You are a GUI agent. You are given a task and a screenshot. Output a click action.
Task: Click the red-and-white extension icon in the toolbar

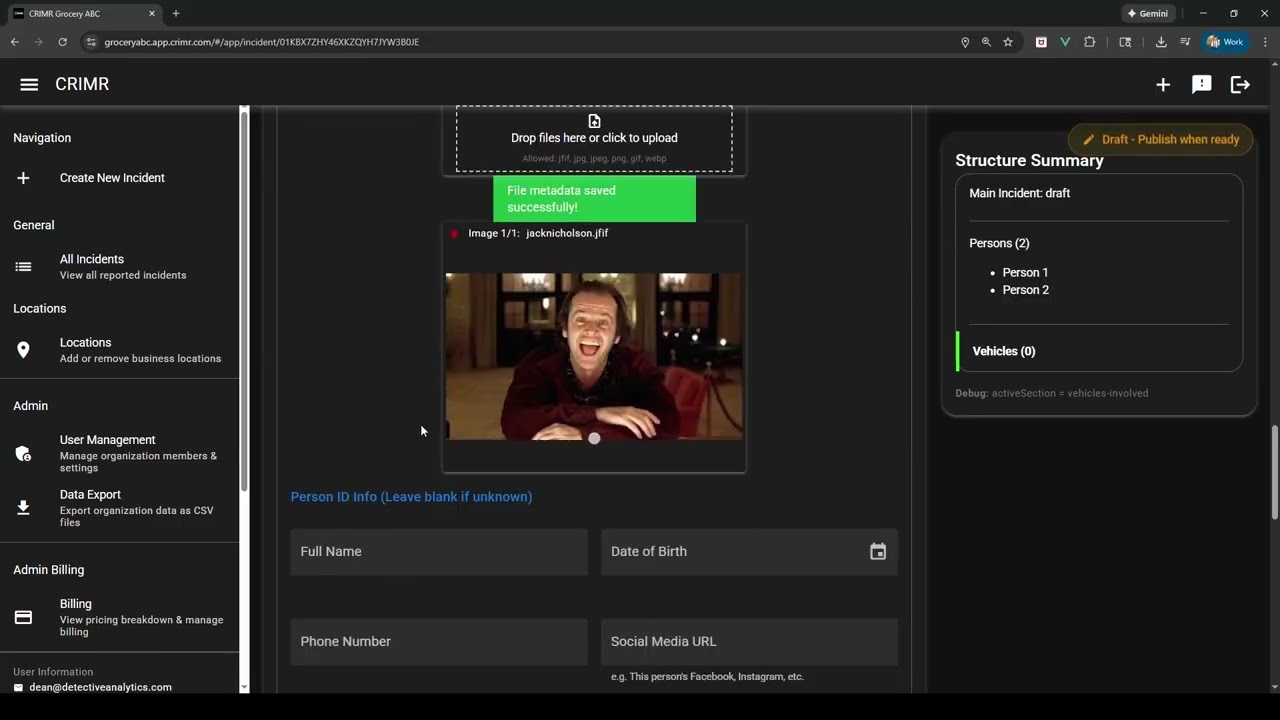tap(1041, 42)
